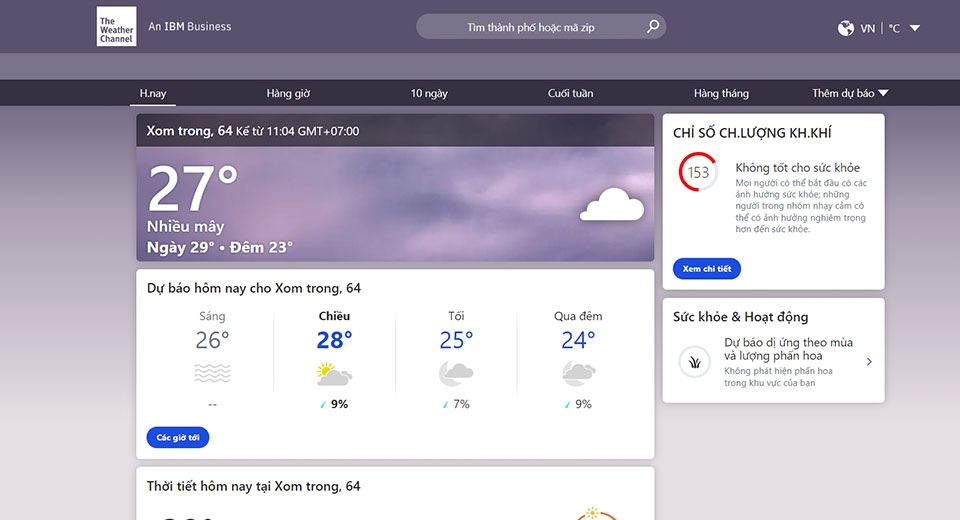Open the allergy forecast chevron arrow

(x=869, y=362)
